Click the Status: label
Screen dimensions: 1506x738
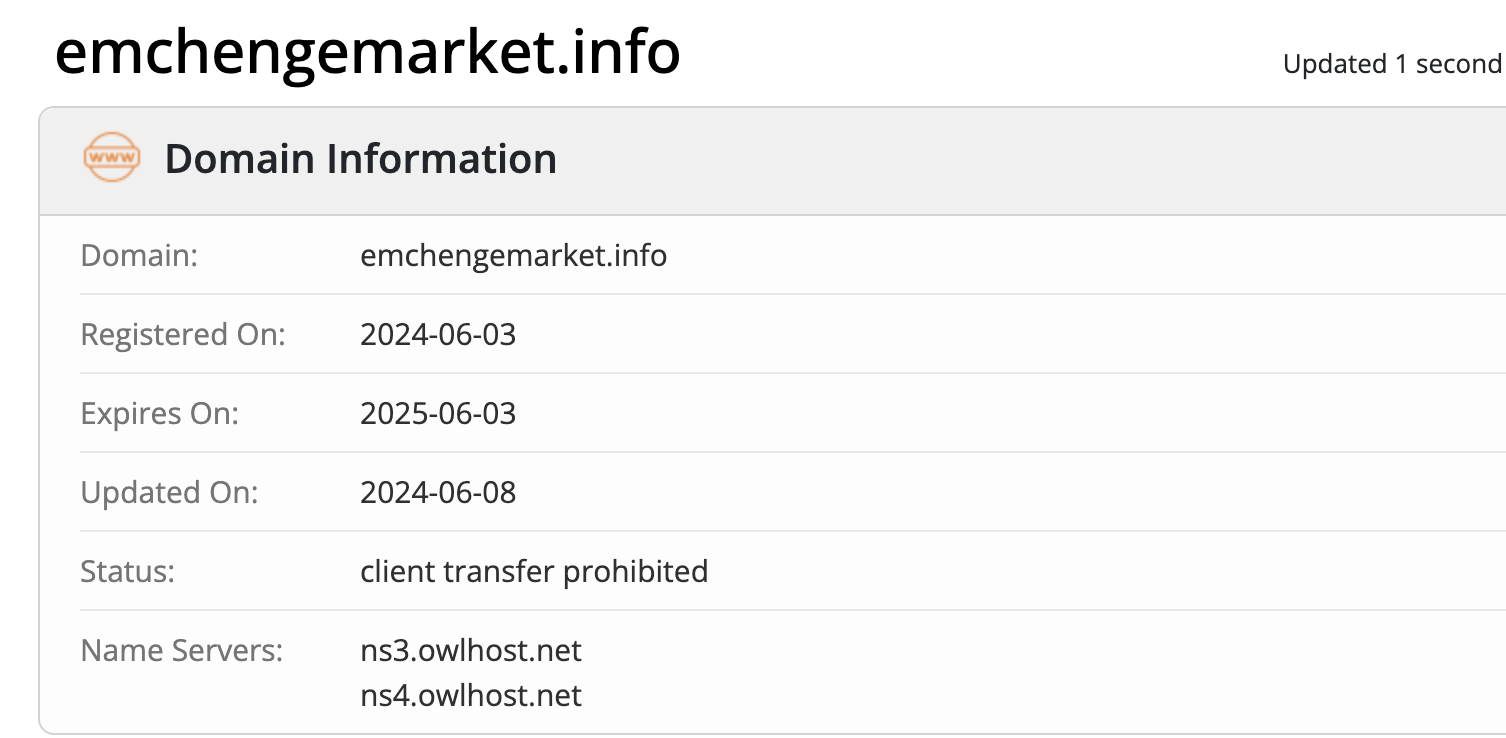[x=128, y=571]
